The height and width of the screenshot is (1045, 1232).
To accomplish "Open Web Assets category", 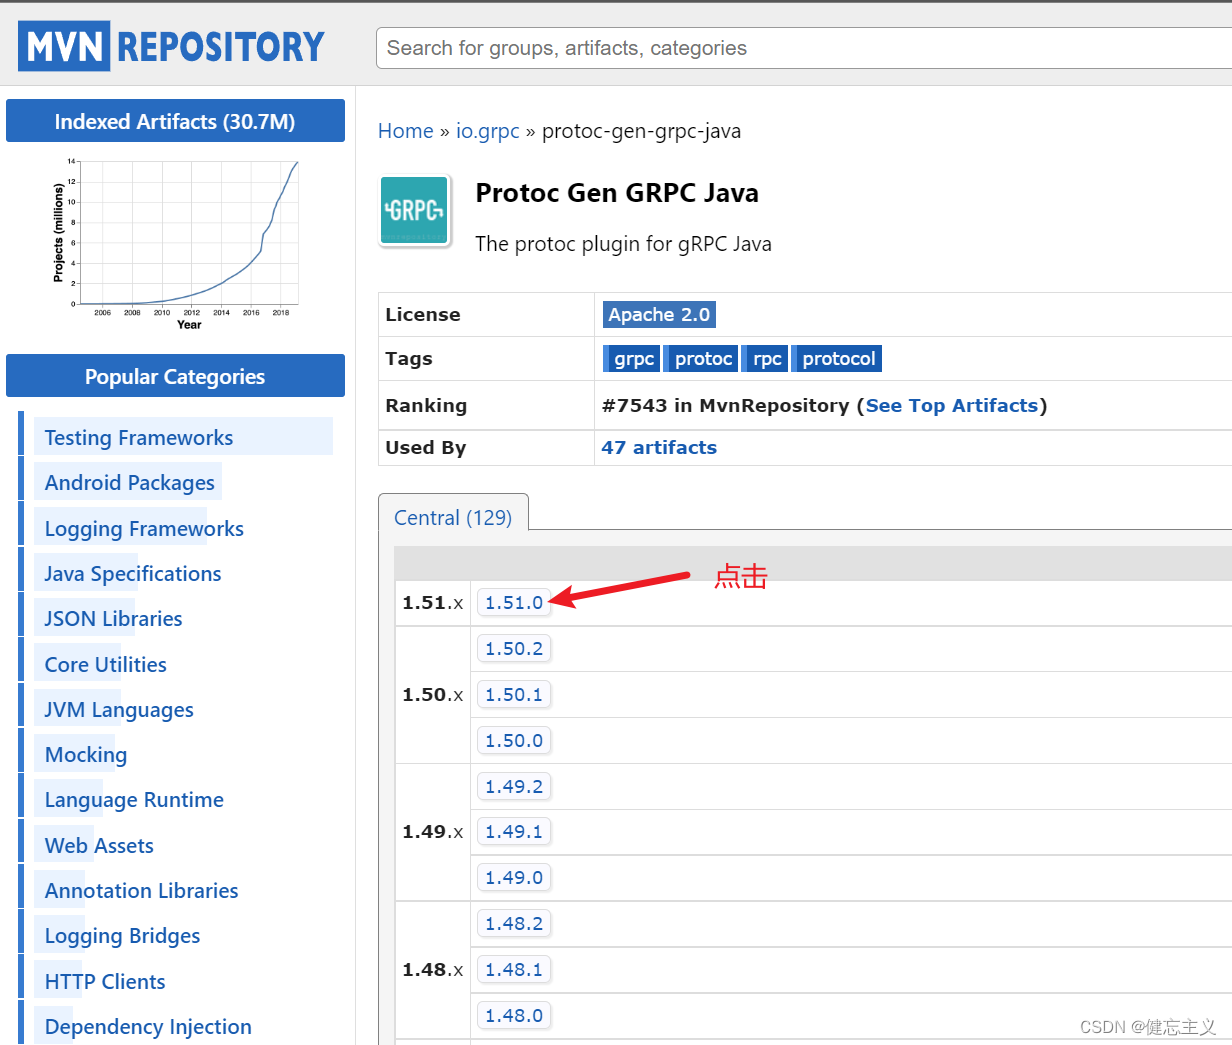I will [x=99, y=846].
